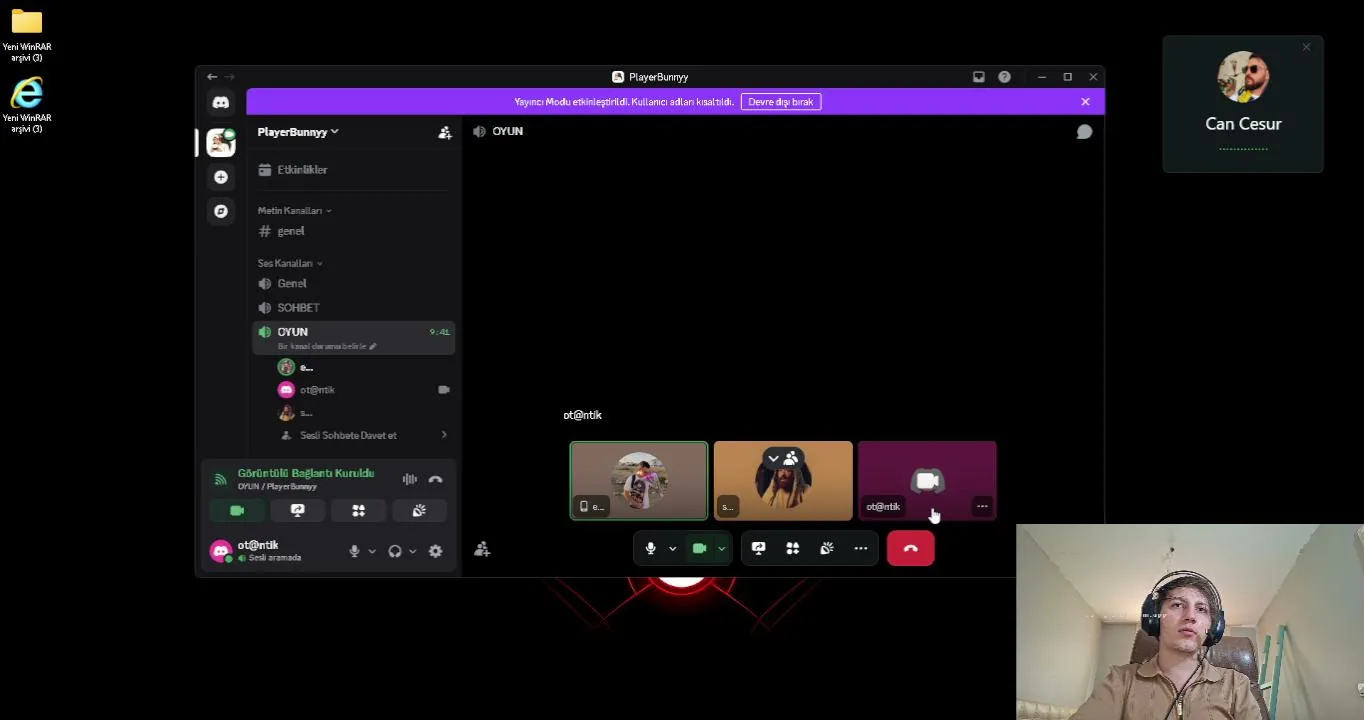The height and width of the screenshot is (720, 1364).
Task: Select the s... participant video tile
Action: [783, 481]
